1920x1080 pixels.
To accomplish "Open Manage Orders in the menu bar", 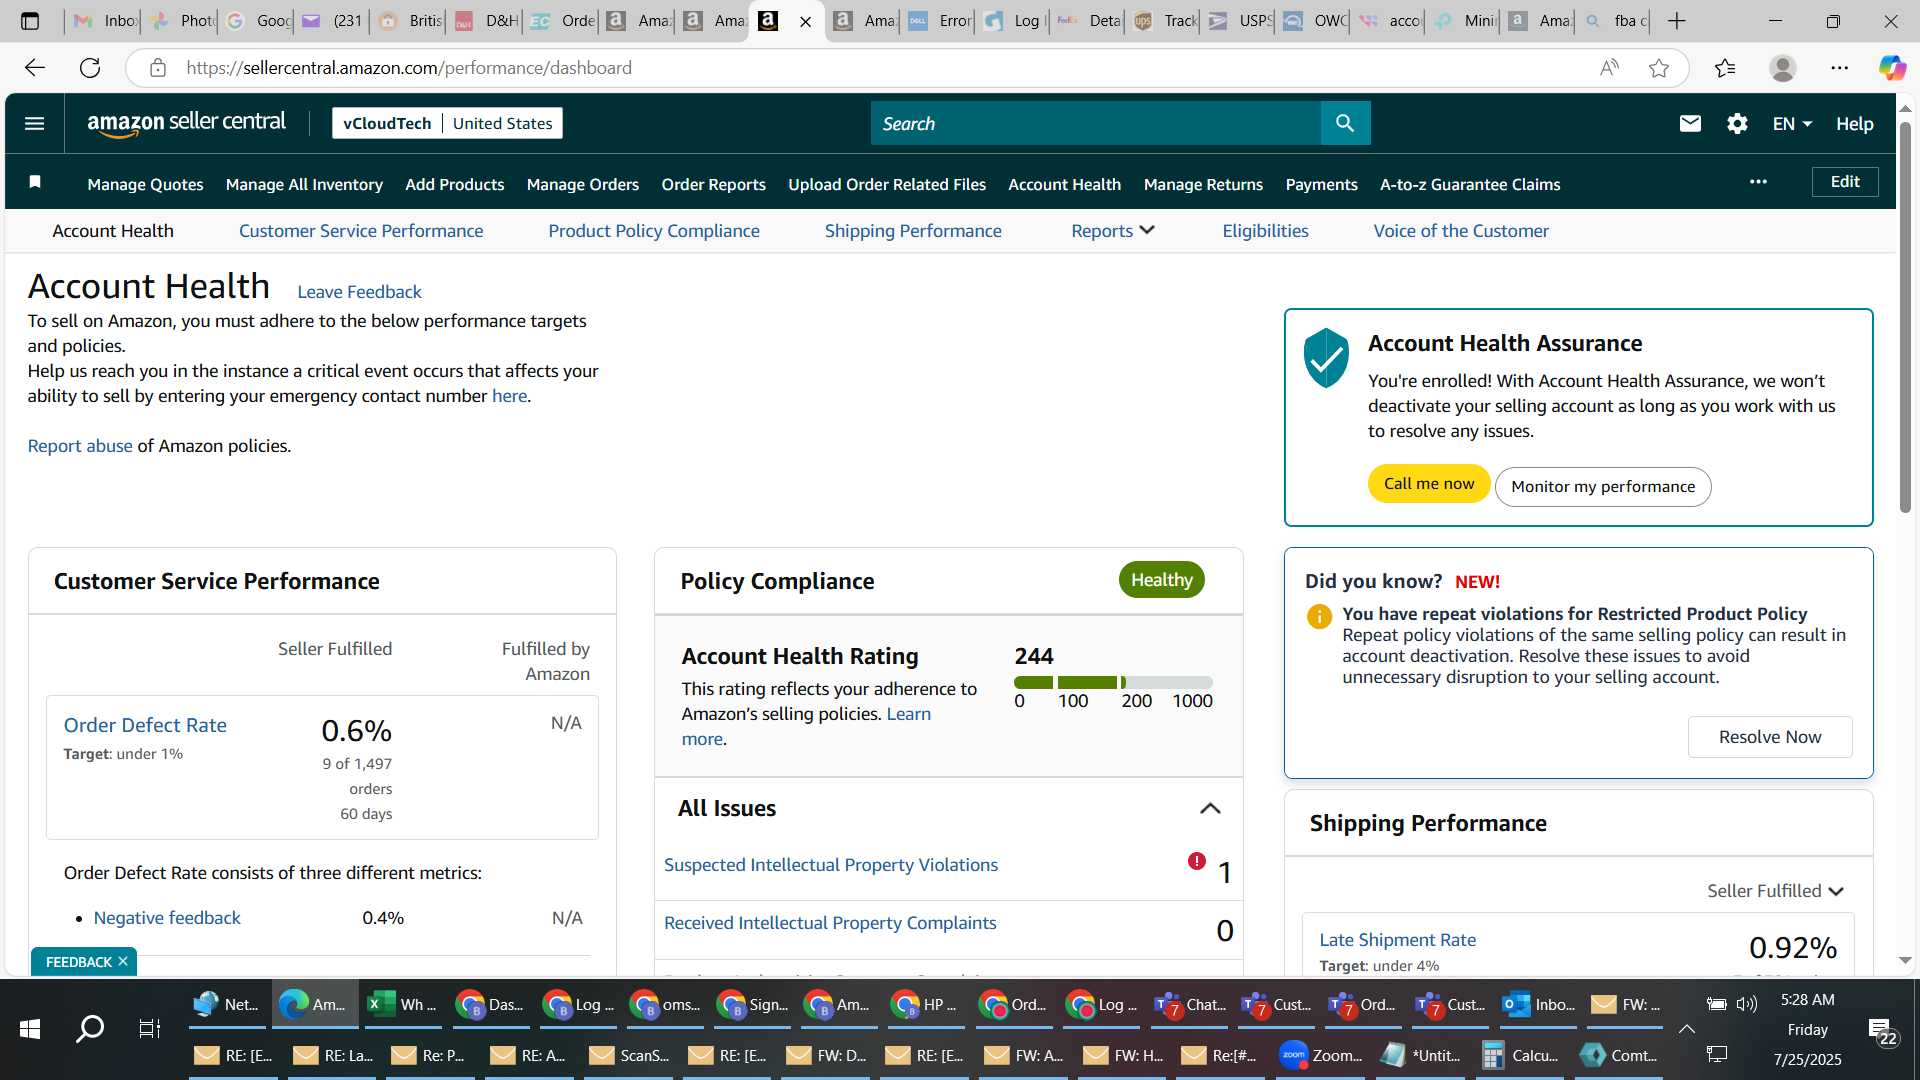I will tap(583, 184).
